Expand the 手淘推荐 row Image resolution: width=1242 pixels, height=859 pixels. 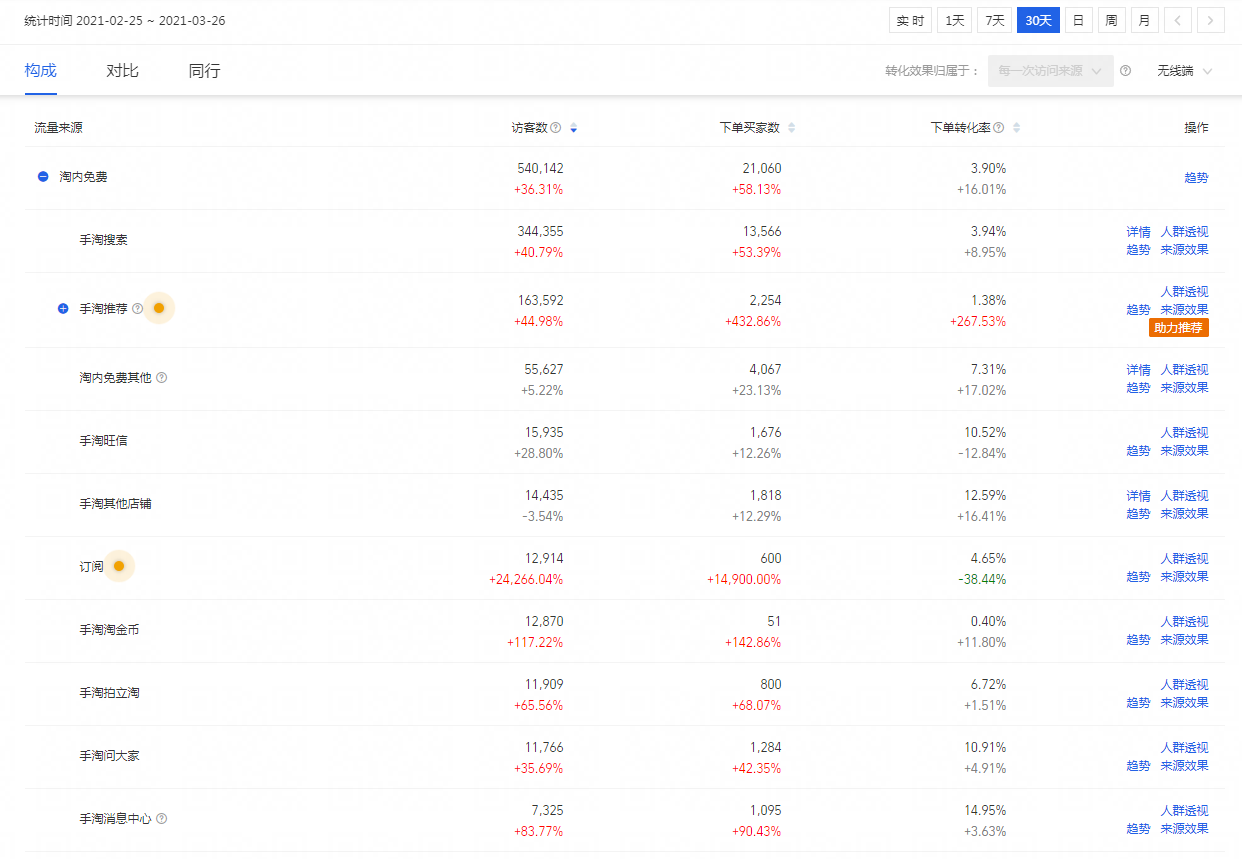pos(63,309)
